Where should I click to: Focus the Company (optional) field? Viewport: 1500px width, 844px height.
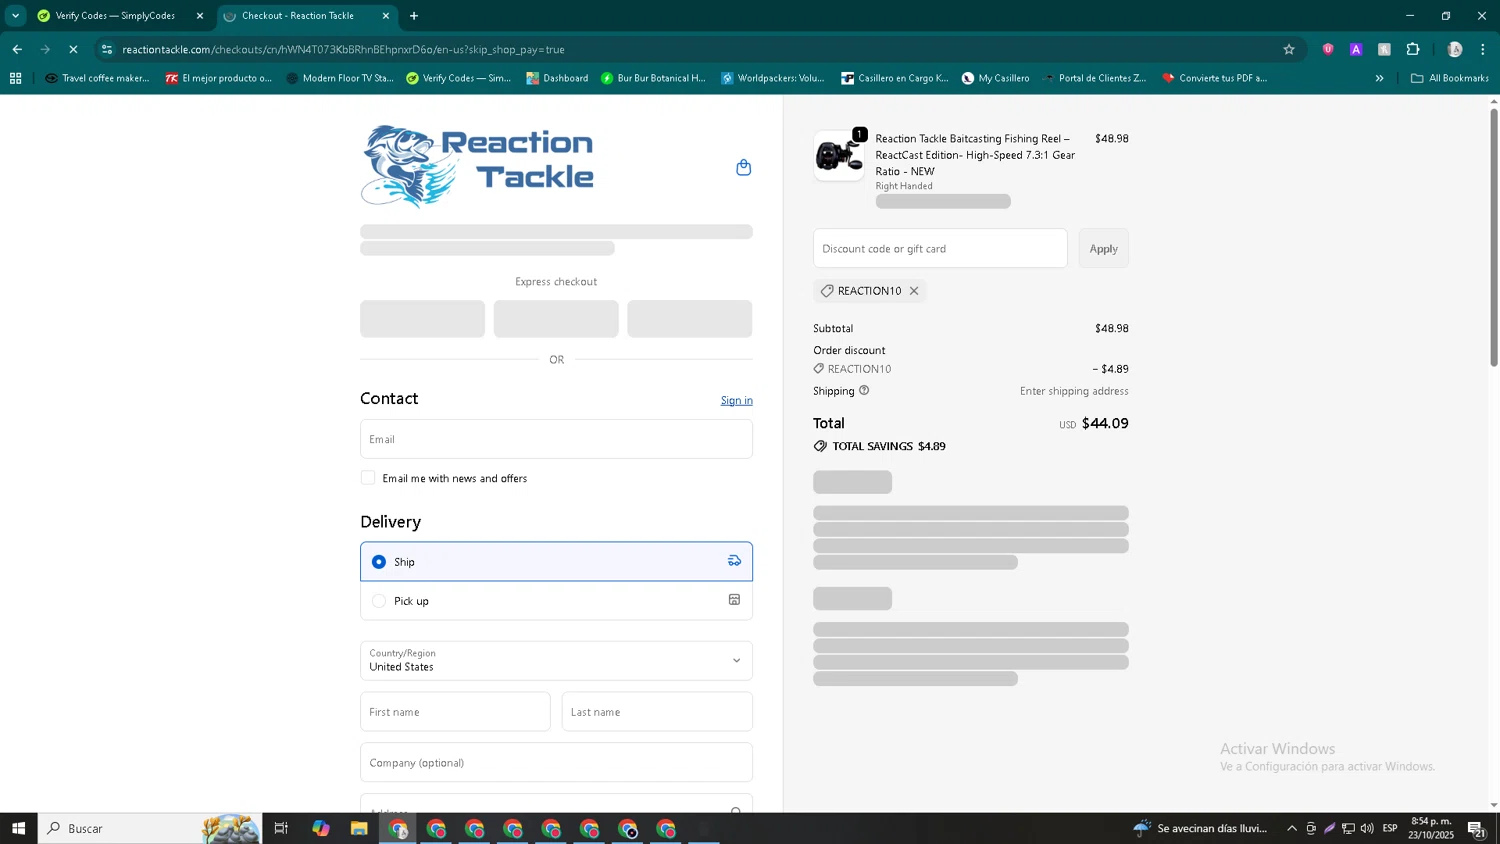556,763
